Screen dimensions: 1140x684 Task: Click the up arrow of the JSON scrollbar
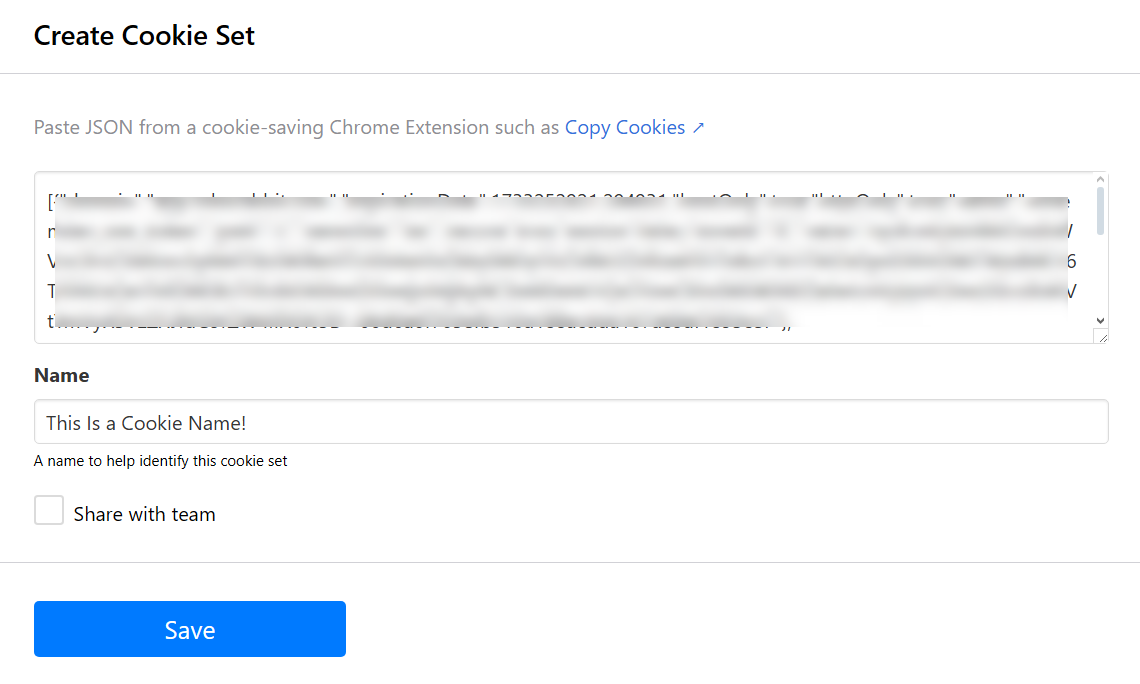point(1100,180)
